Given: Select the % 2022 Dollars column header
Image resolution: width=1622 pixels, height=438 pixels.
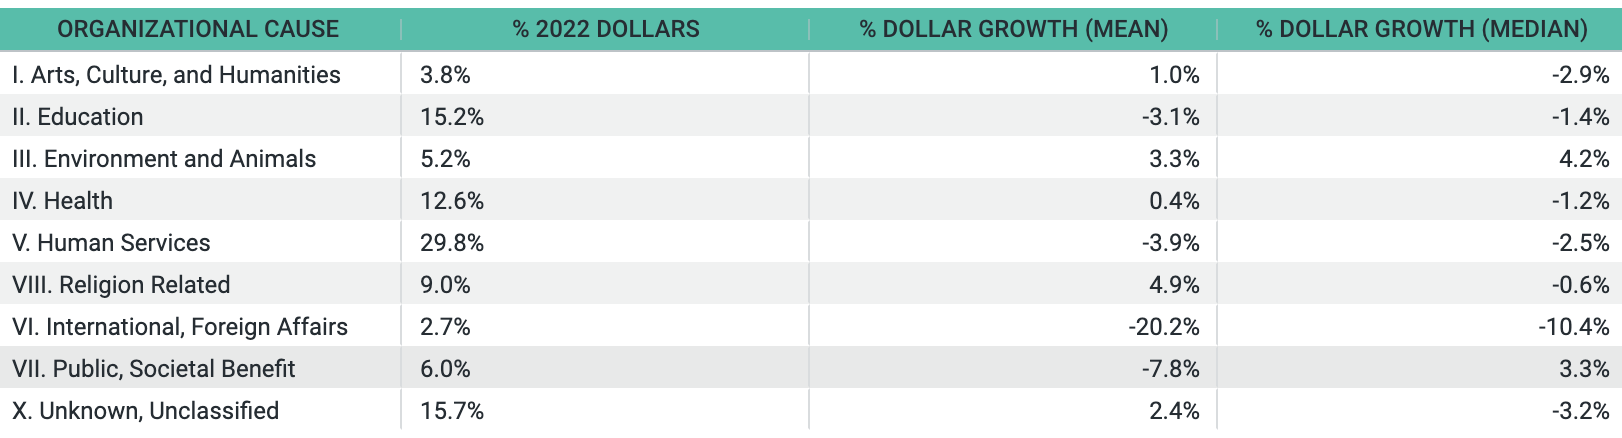Looking at the screenshot, I should point(606,29).
